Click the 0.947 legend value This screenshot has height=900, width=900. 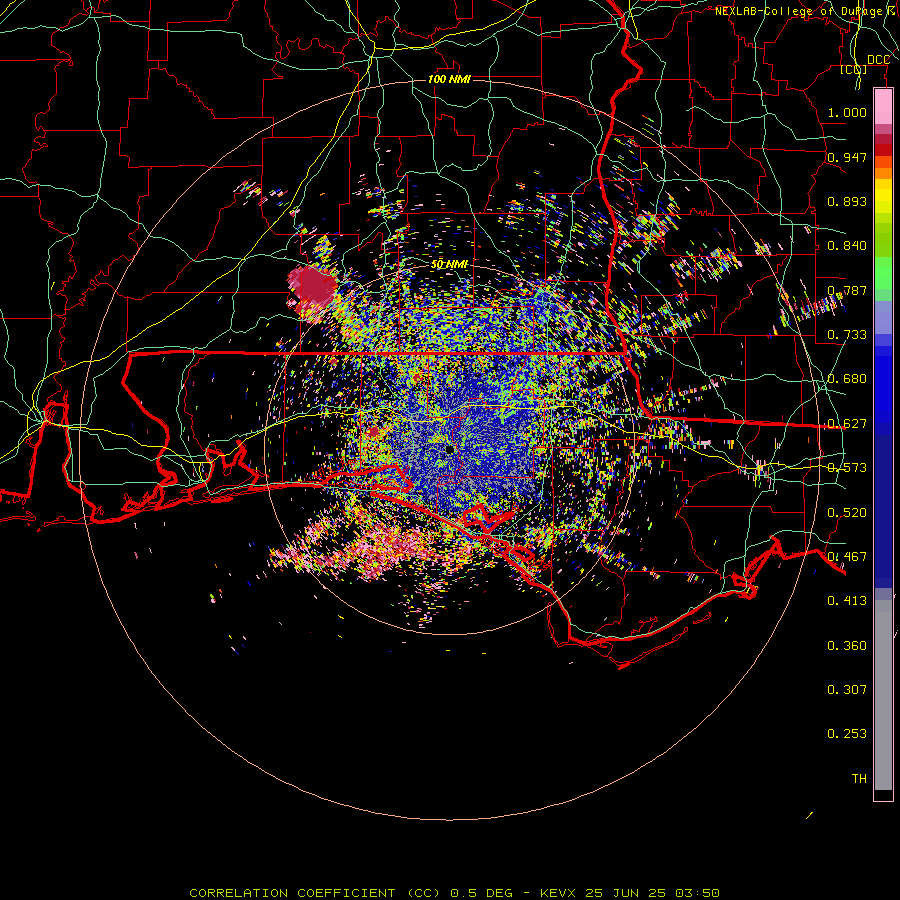847,157
